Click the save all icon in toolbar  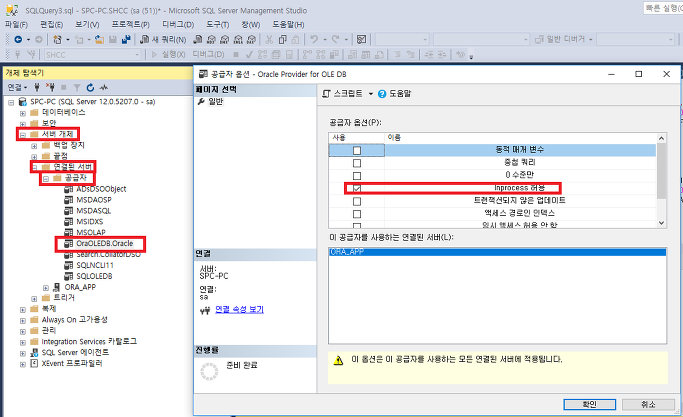click(126, 40)
